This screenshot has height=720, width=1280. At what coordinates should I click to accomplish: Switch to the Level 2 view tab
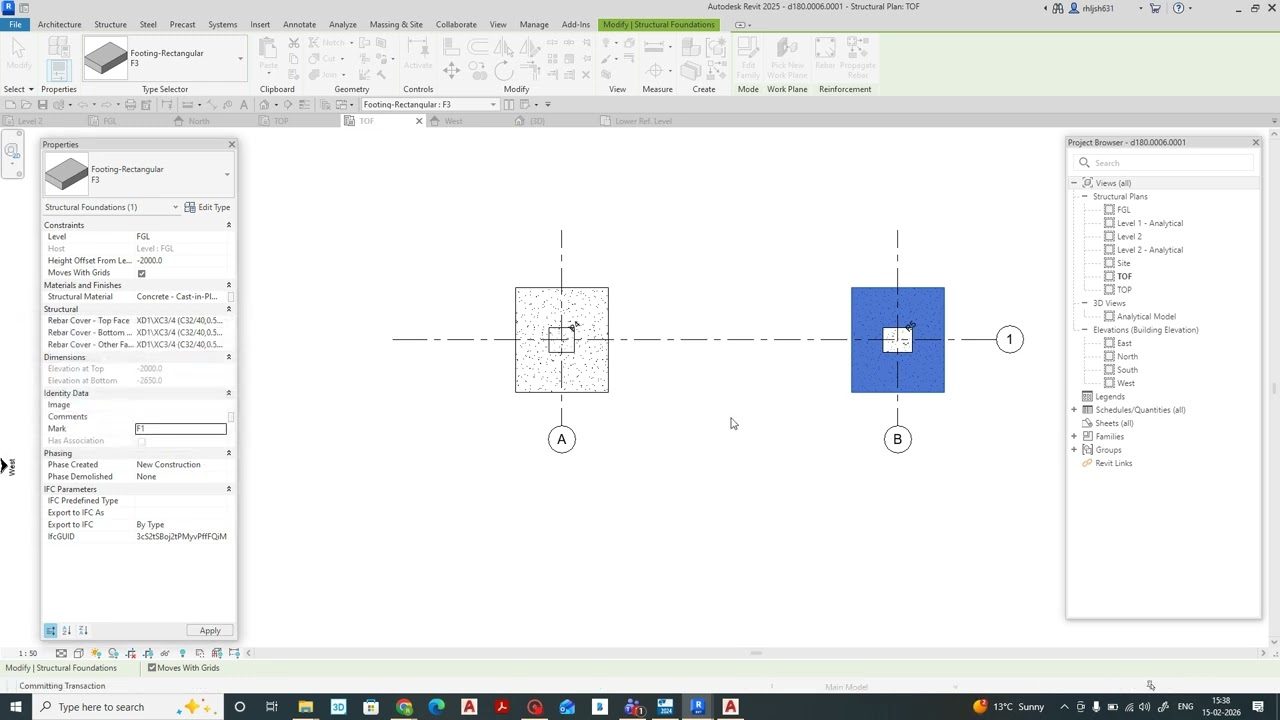[30, 121]
